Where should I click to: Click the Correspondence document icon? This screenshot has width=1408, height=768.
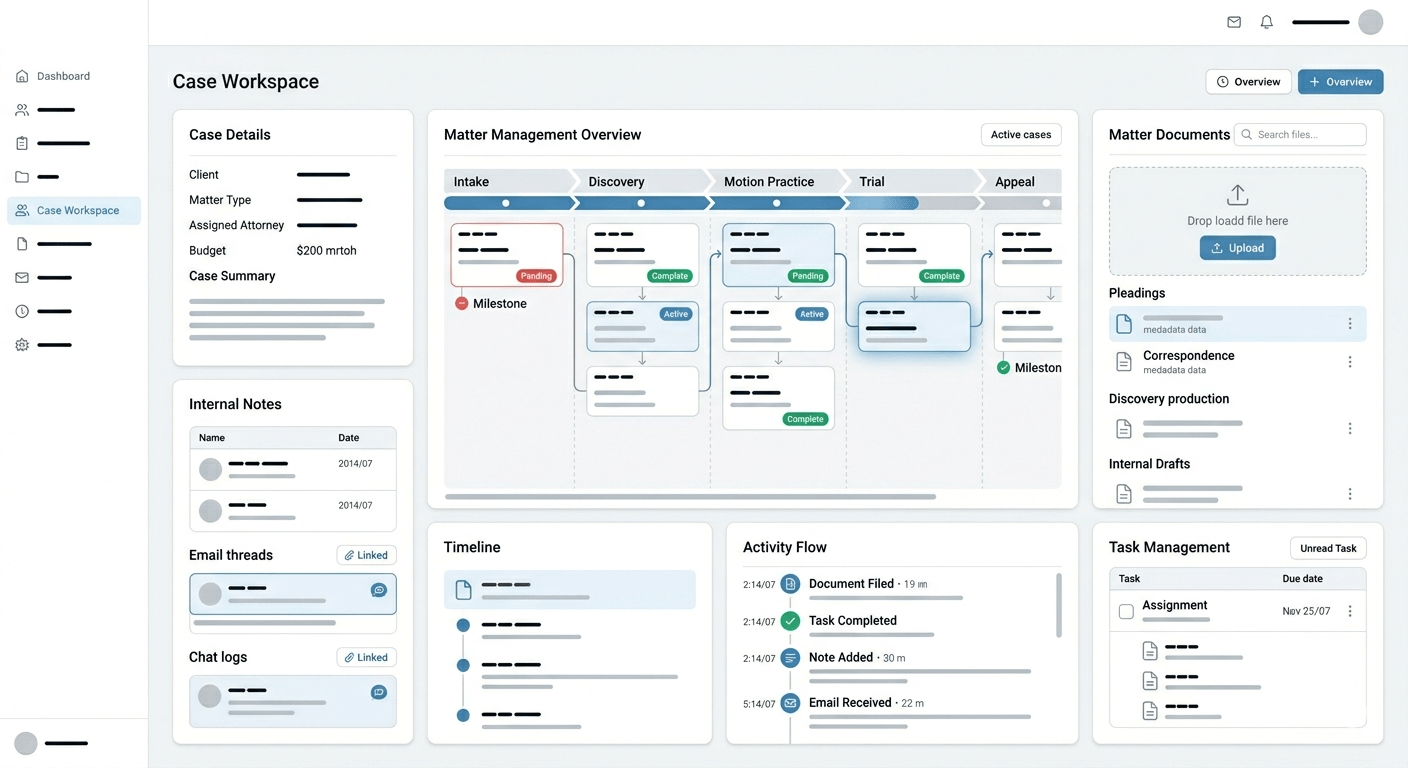pyautogui.click(x=1124, y=362)
